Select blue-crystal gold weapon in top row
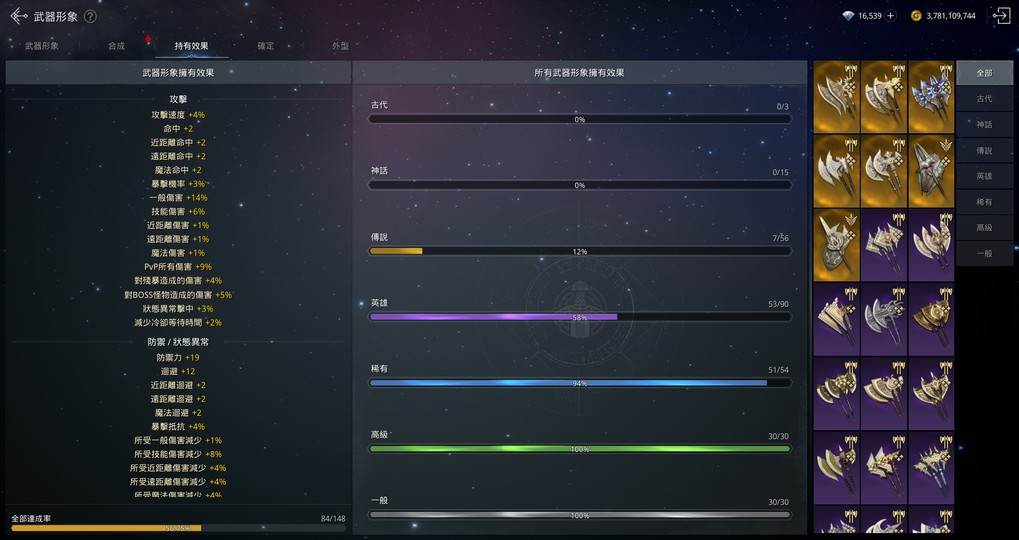The image size is (1019, 540). pos(931,97)
